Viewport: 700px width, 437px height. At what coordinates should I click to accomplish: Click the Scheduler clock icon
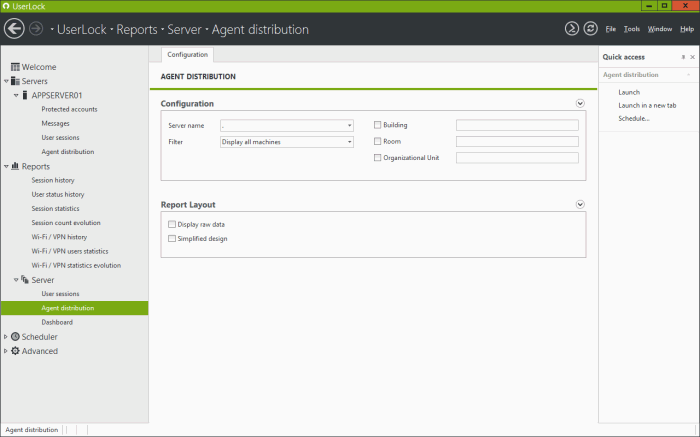[x=15, y=337]
